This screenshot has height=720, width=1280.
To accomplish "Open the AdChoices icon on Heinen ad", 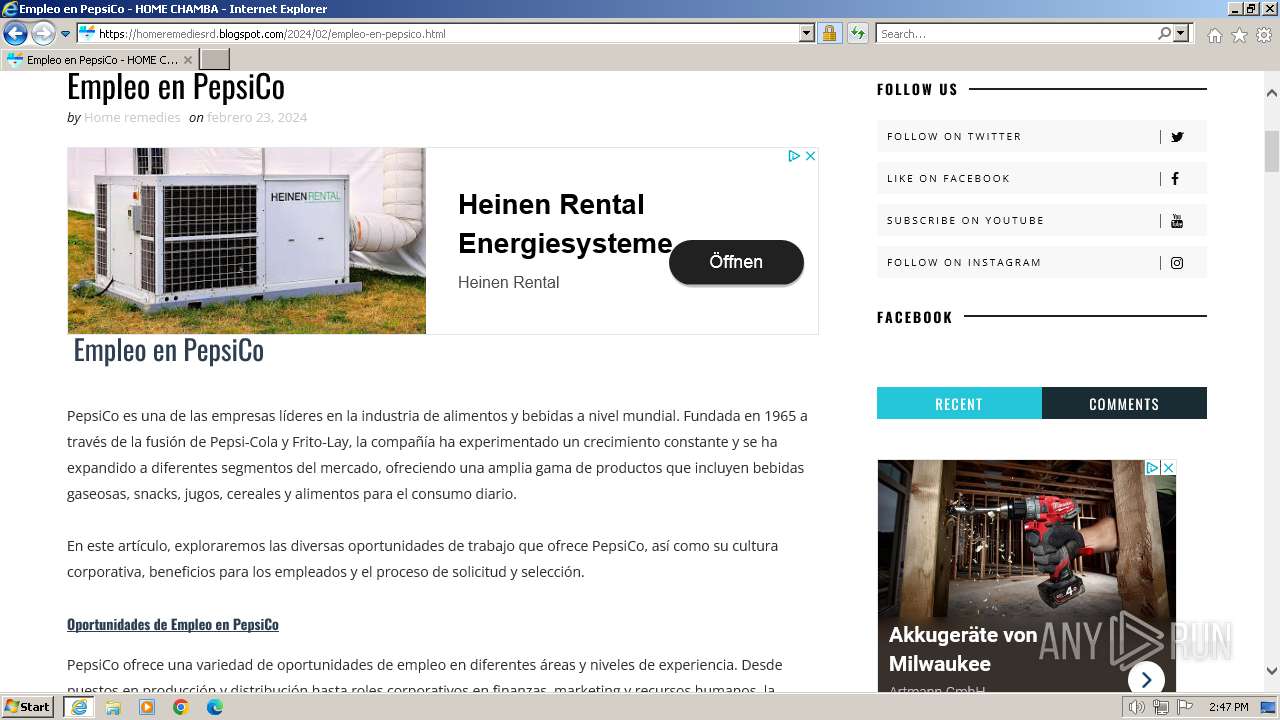I will [794, 156].
